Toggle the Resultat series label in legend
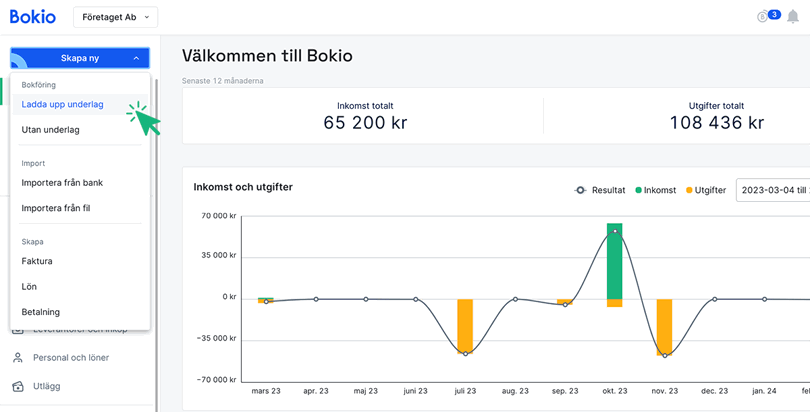Screen dimensions: 810x412 tap(608, 190)
